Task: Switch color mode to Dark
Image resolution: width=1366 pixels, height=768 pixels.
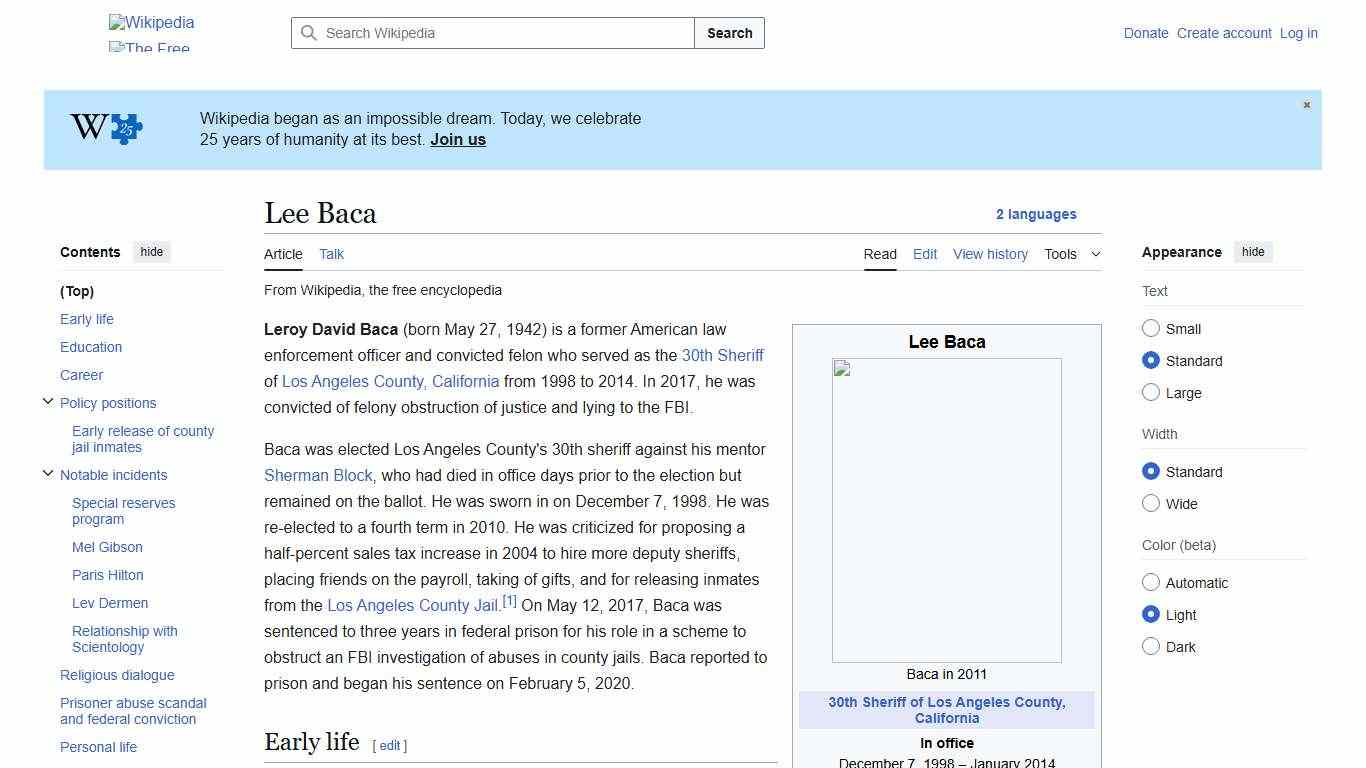Action: point(1151,646)
